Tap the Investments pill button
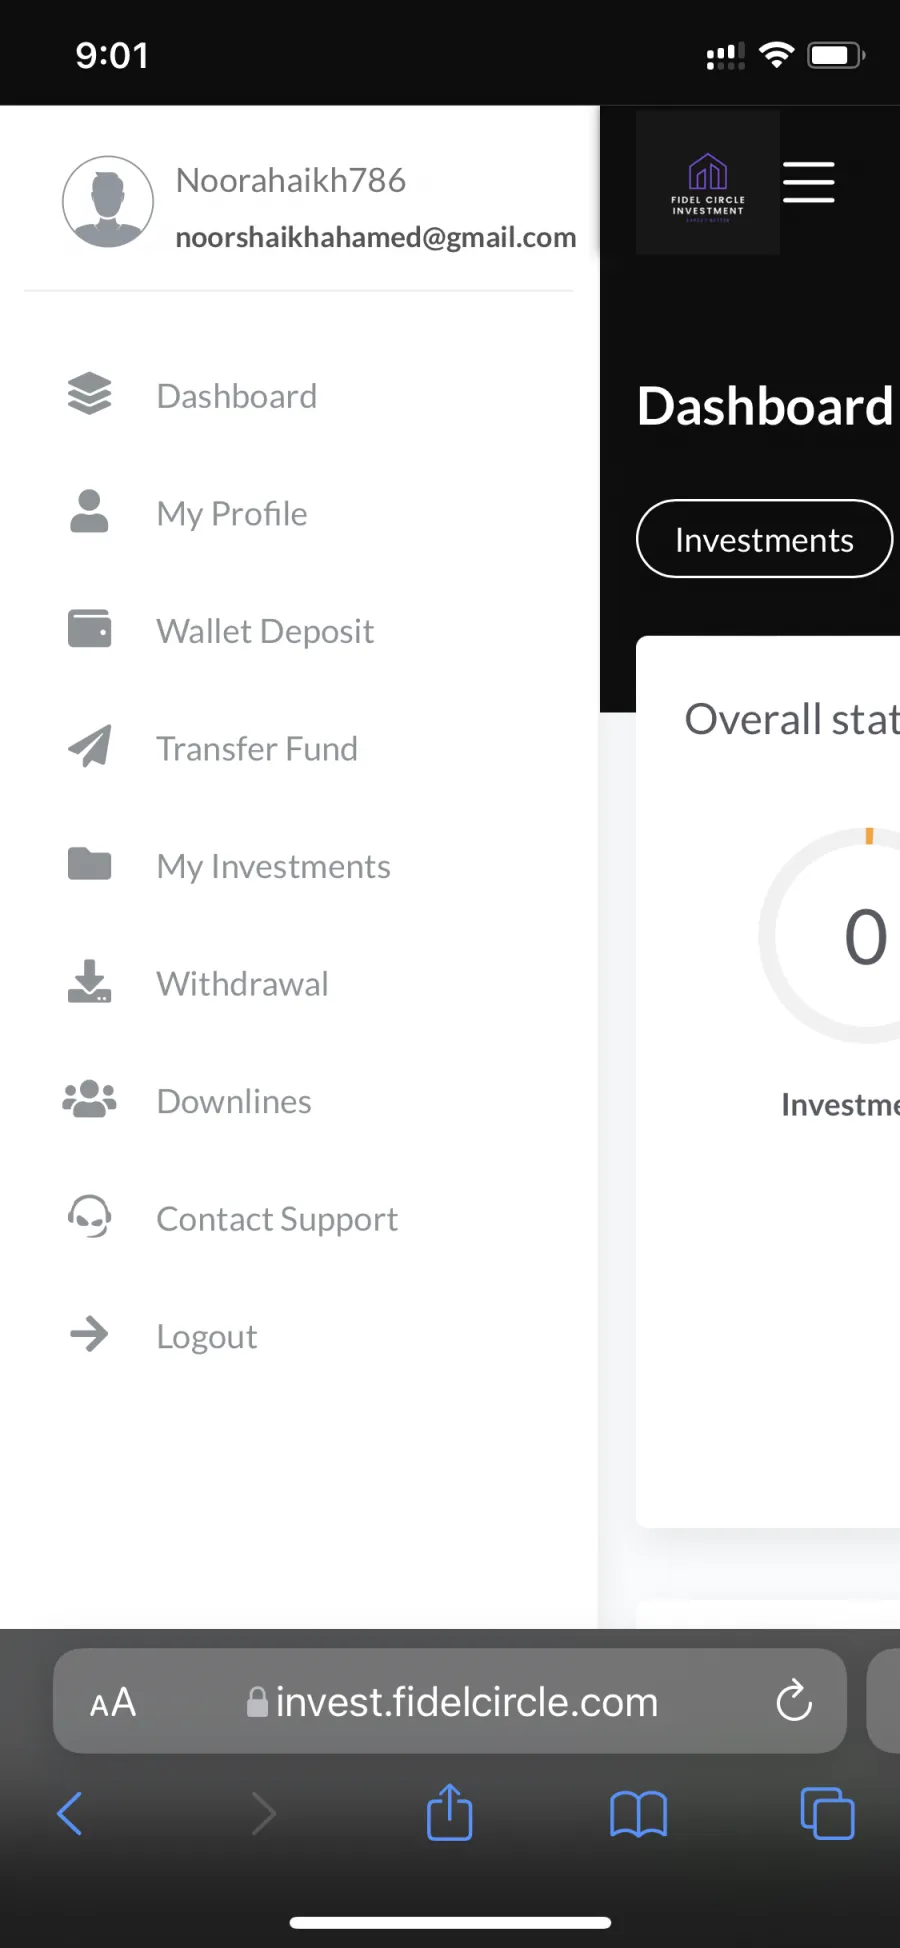 (764, 539)
